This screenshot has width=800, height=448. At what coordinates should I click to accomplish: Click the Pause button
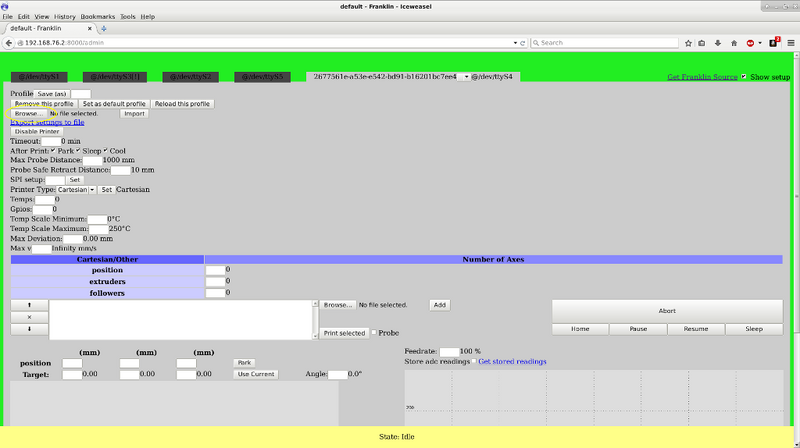coord(638,329)
